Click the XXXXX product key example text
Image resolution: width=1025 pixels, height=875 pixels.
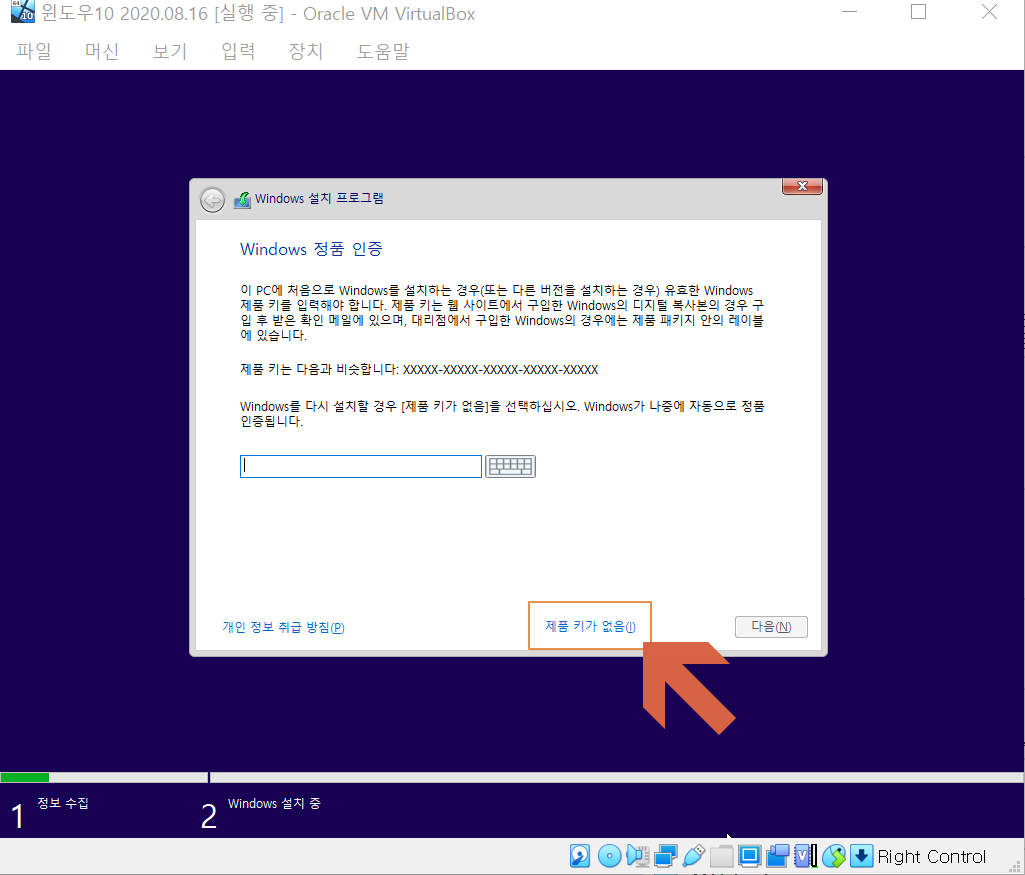click(x=501, y=369)
